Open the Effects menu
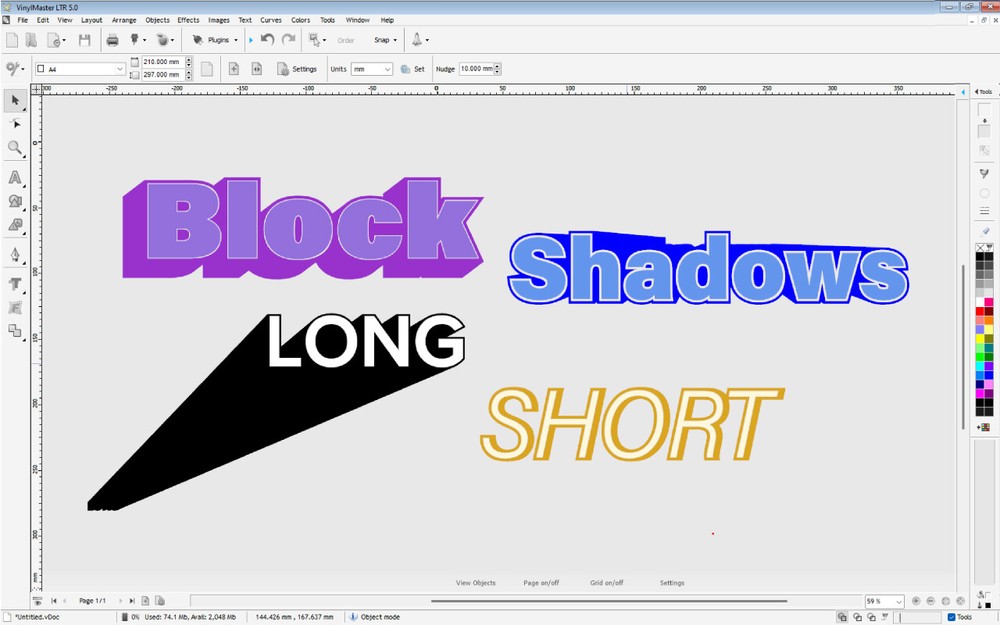This screenshot has width=1000, height=625. [x=188, y=19]
